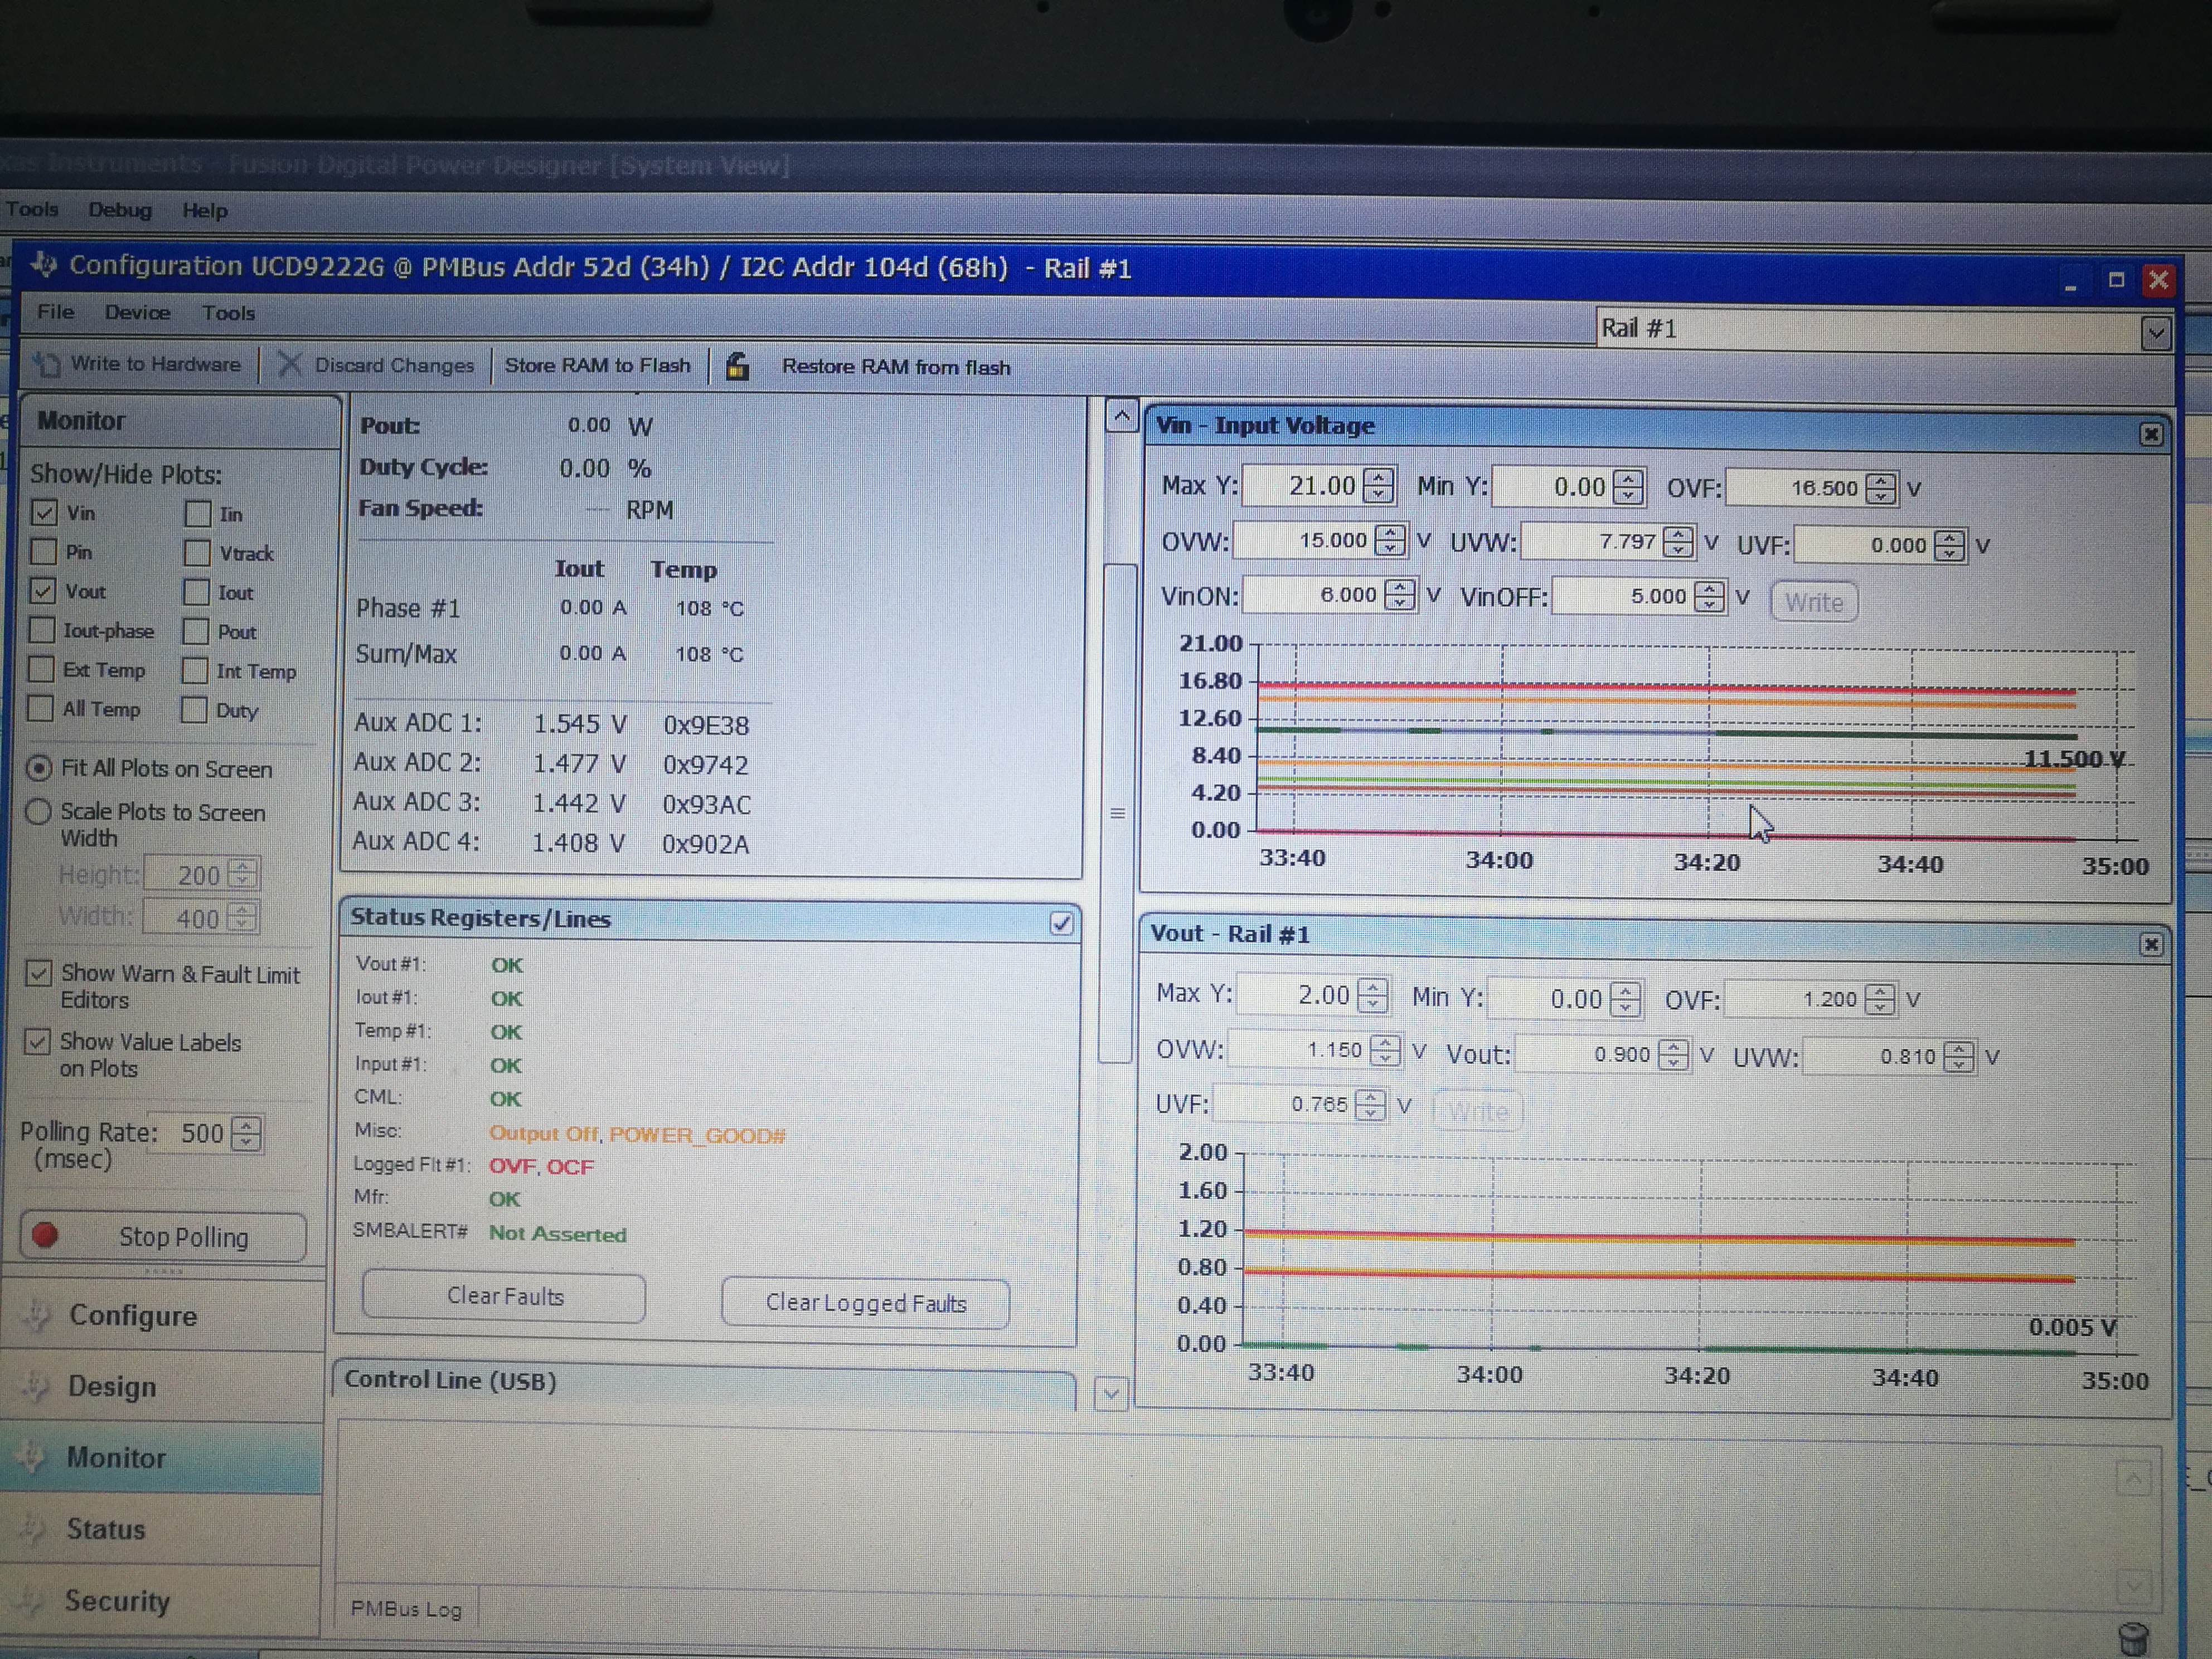Click the Clear Faults button

[504, 1296]
